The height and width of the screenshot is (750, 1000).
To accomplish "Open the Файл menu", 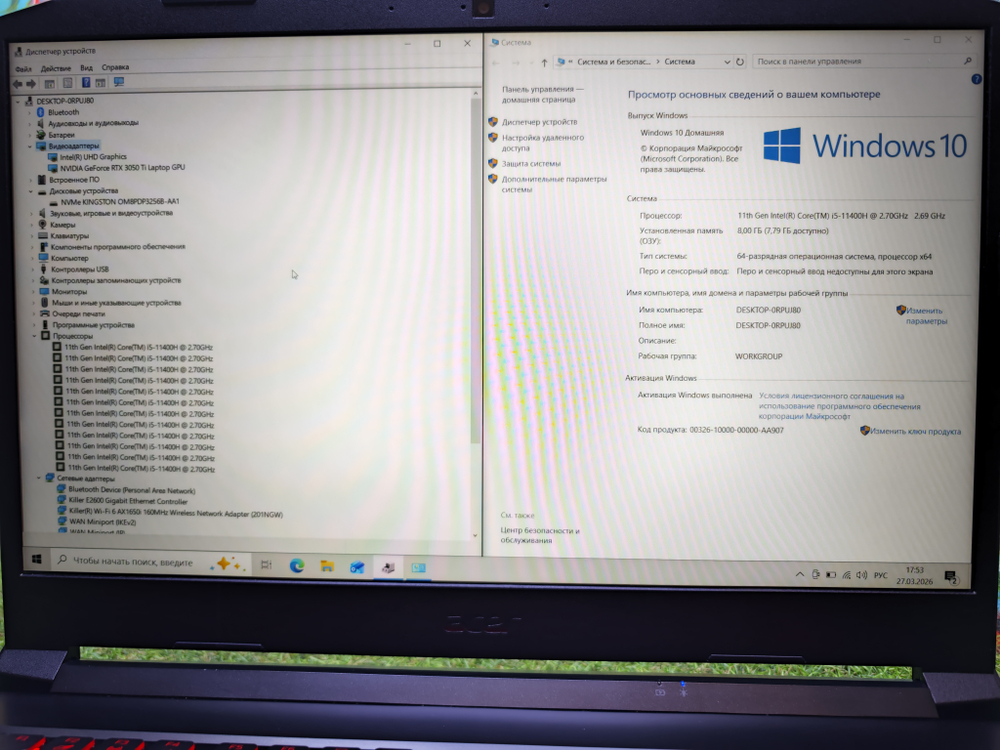I will point(24,69).
